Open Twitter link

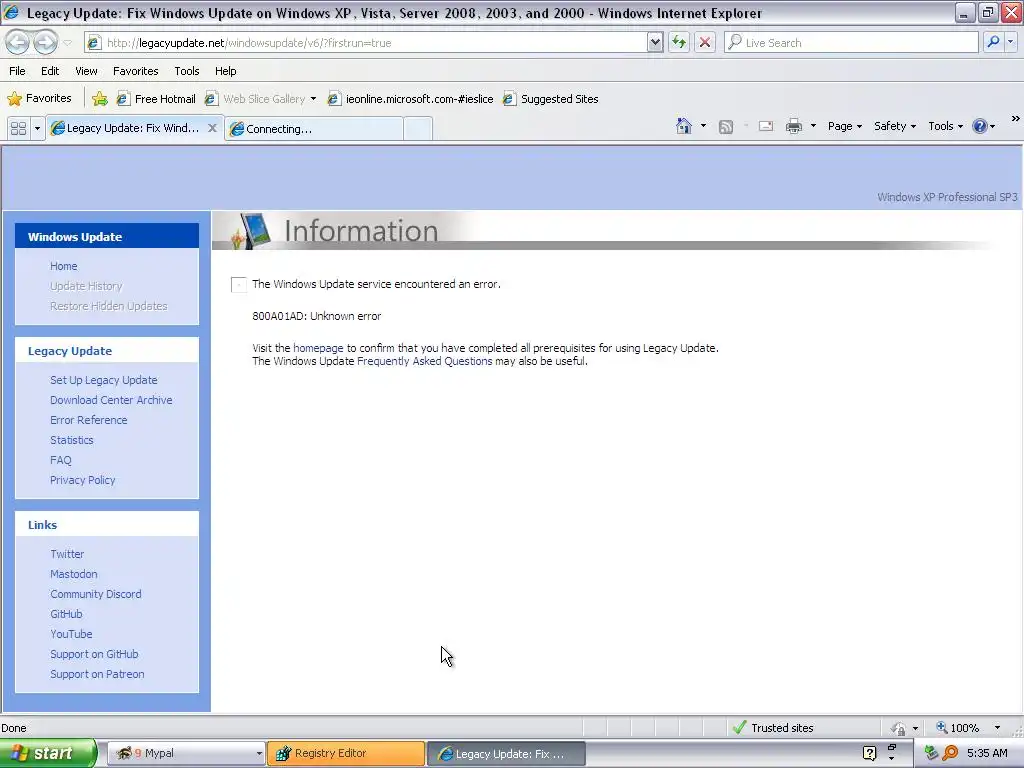point(67,554)
